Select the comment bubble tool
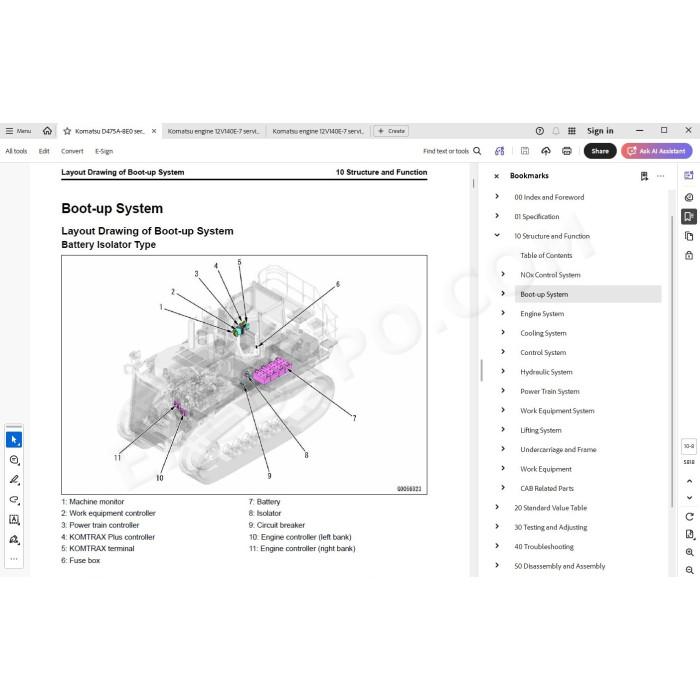This screenshot has height=700, width=700. tap(14, 460)
